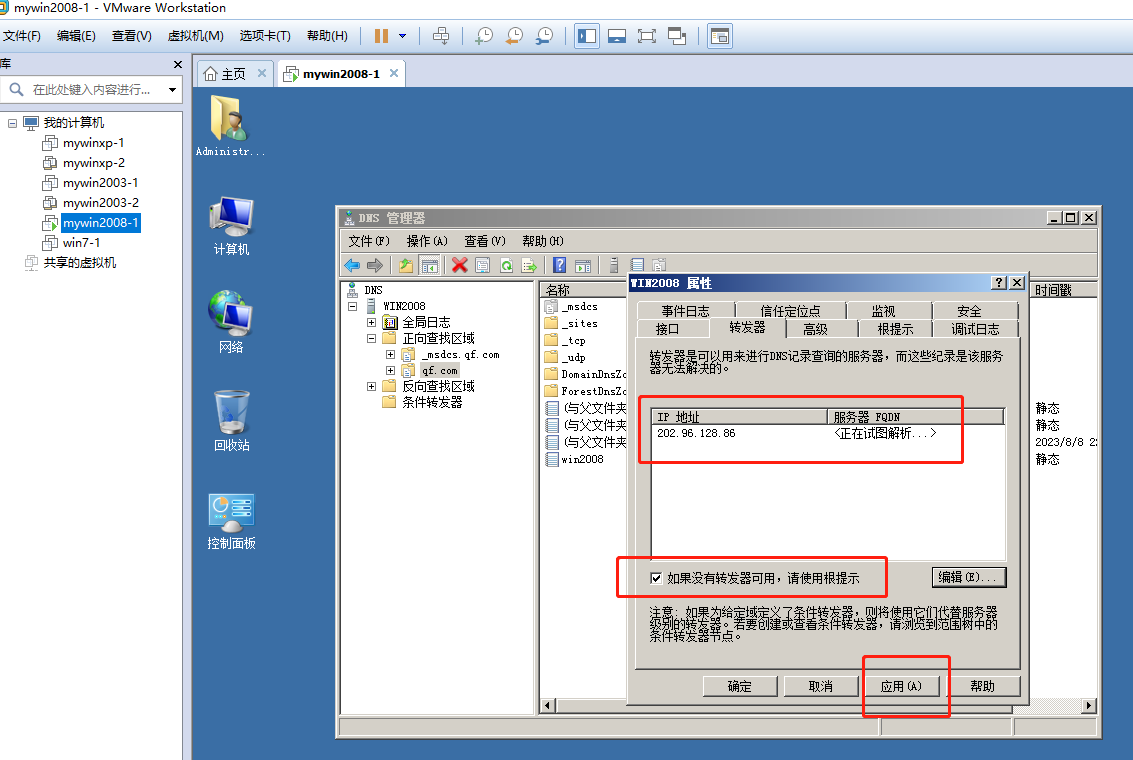Open the power options dropdown arrow beside pause
1133x760 pixels.
402,35
